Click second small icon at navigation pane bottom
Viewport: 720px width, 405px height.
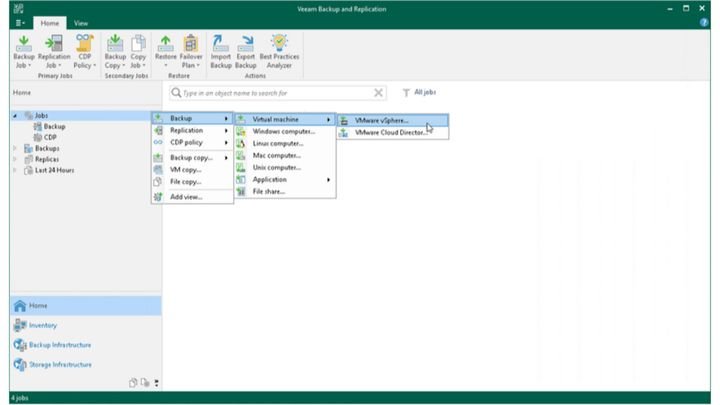pyautogui.click(x=145, y=382)
